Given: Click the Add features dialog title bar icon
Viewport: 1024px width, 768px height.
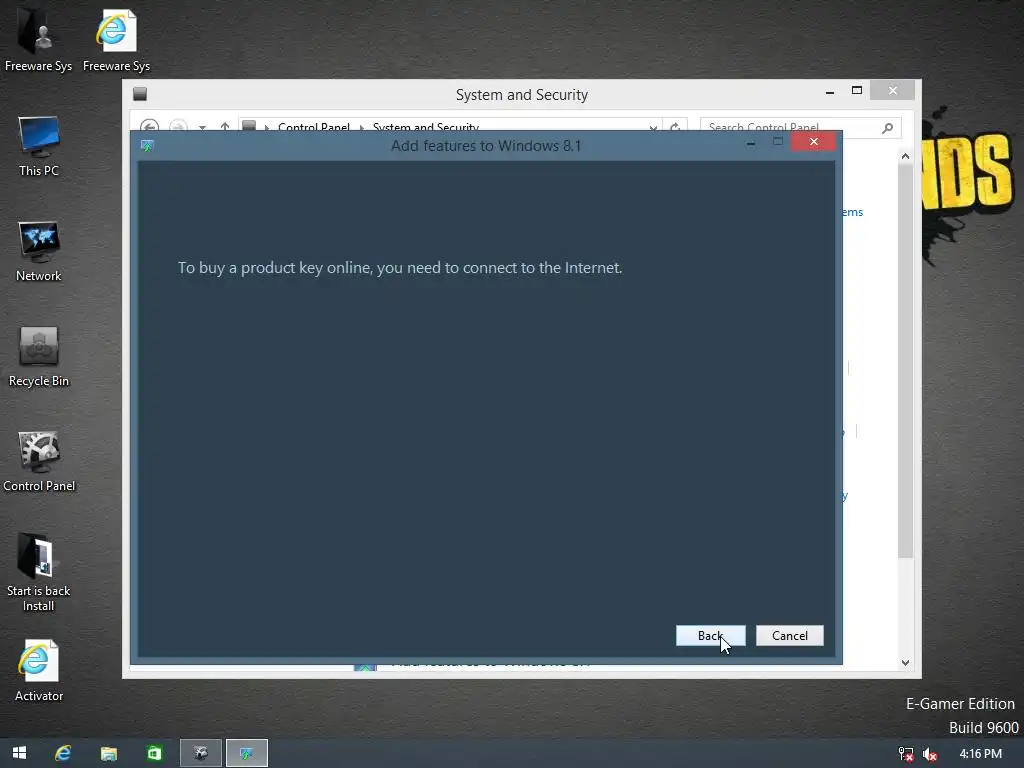Looking at the screenshot, I should 147,146.
